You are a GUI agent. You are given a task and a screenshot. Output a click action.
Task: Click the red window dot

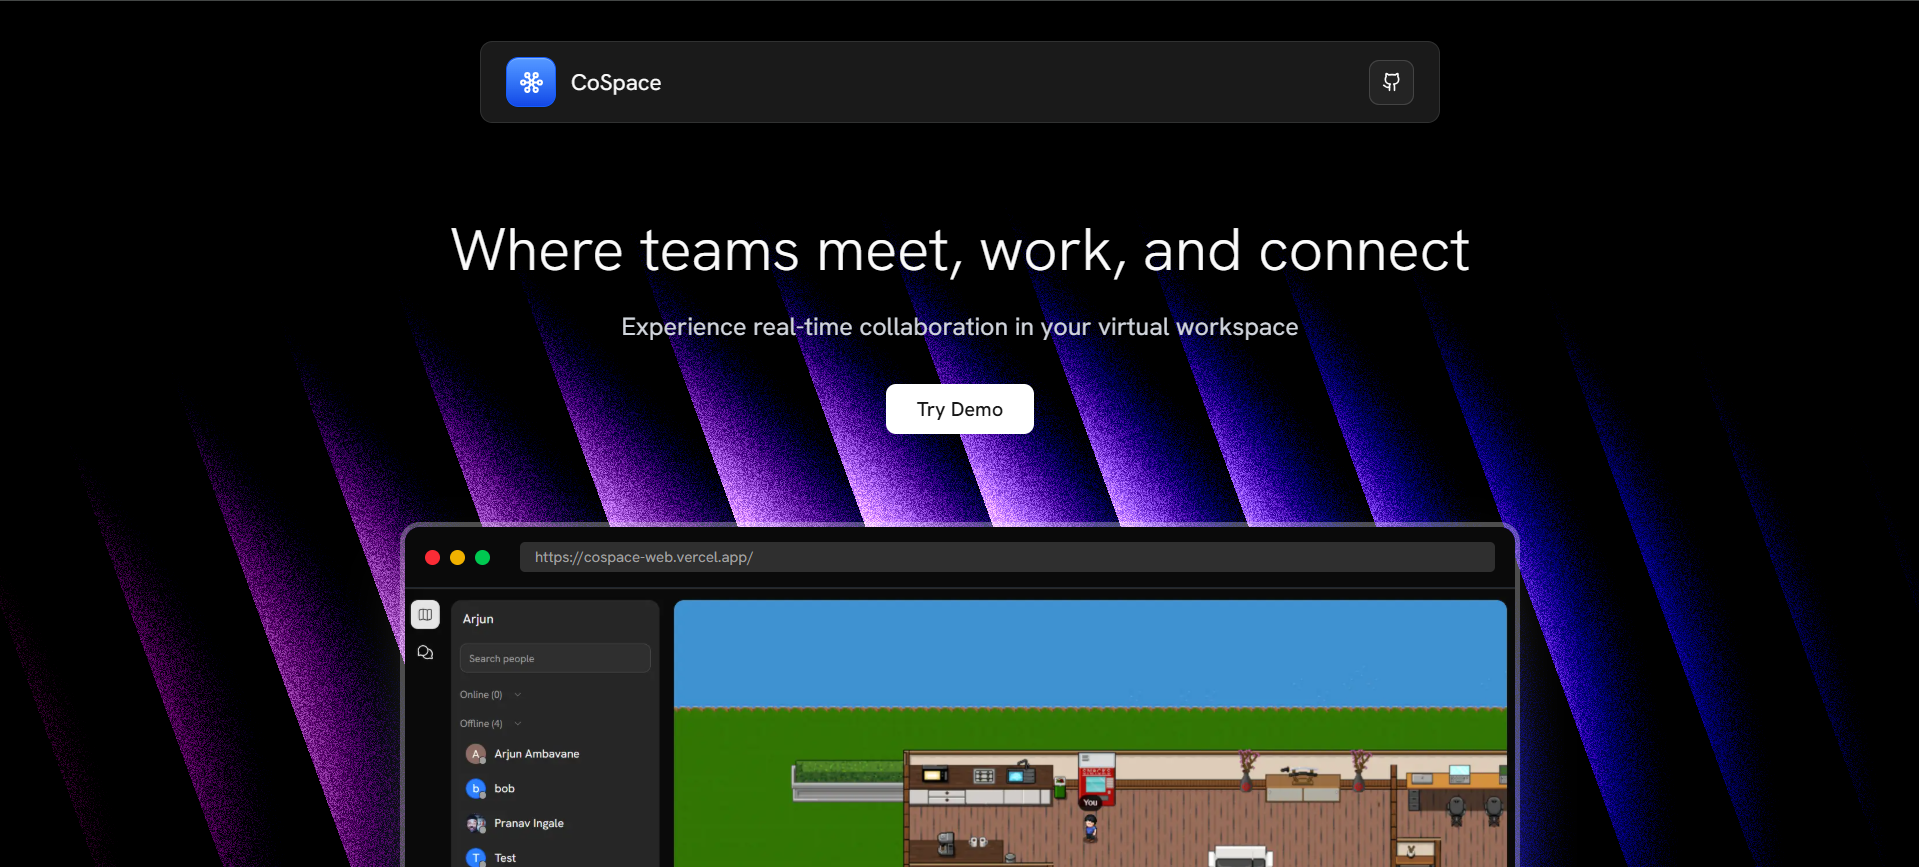coord(432,558)
